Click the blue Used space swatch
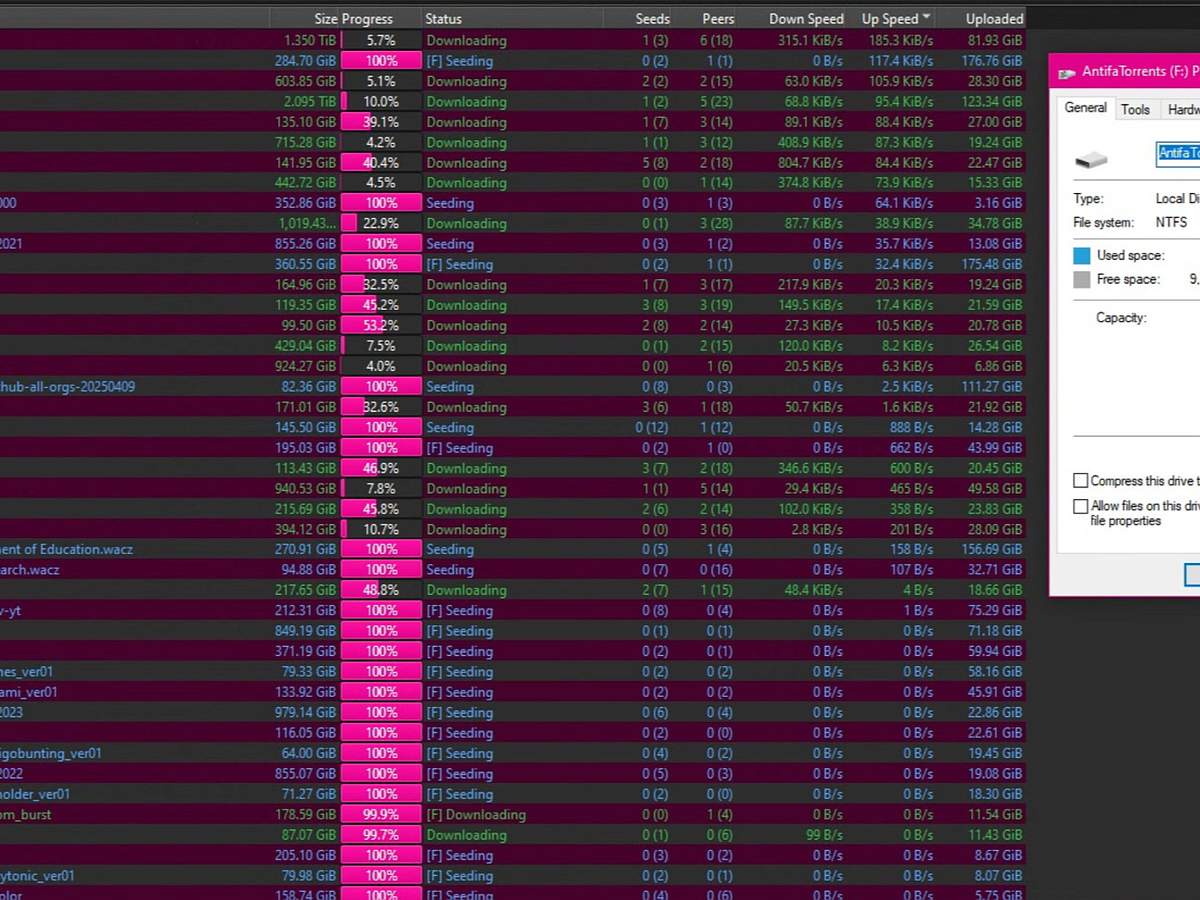 (1081, 256)
